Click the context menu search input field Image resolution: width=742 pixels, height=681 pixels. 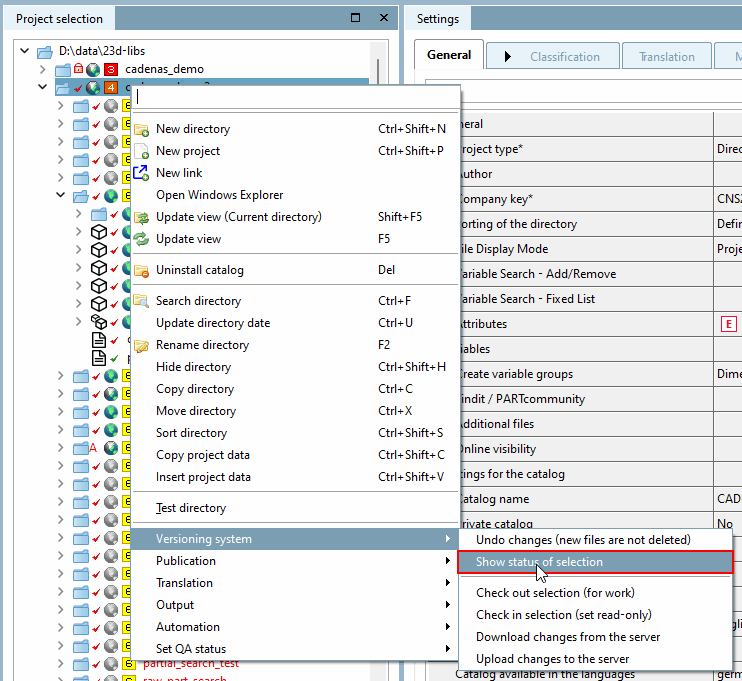click(x=295, y=97)
